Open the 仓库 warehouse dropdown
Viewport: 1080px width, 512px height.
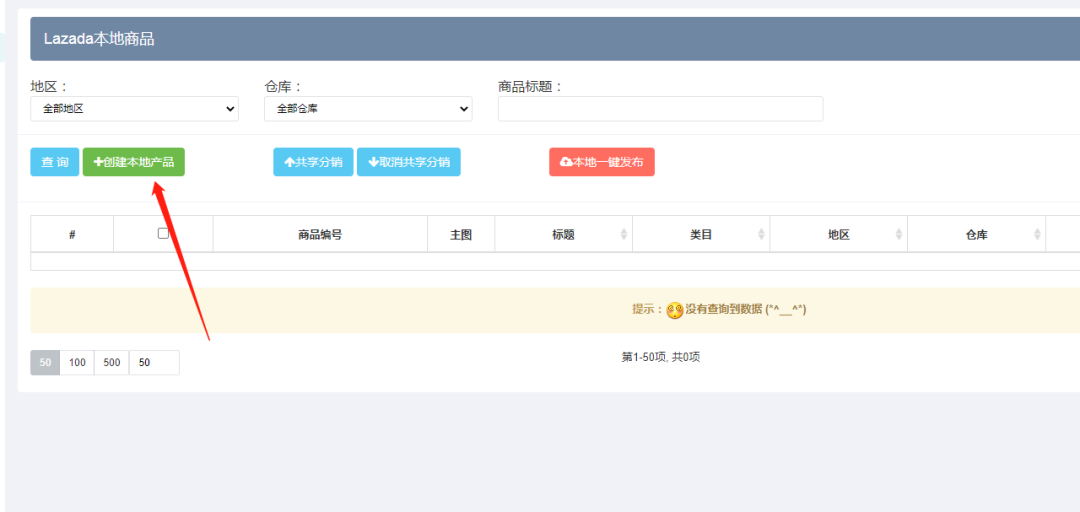368,109
